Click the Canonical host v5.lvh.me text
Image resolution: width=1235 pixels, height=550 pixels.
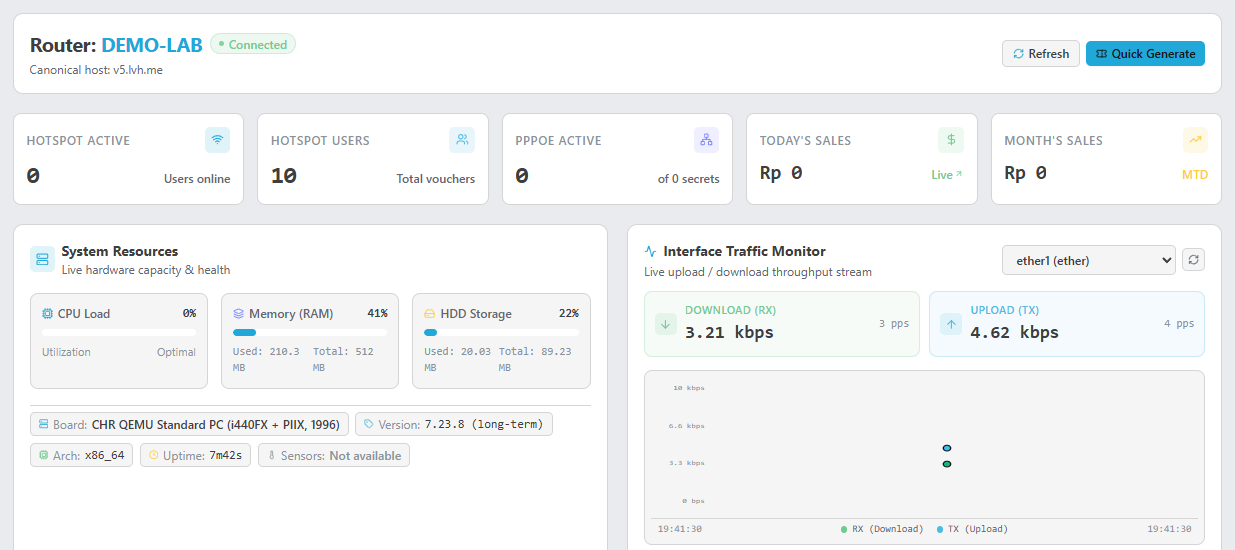pyautogui.click(x=97, y=70)
